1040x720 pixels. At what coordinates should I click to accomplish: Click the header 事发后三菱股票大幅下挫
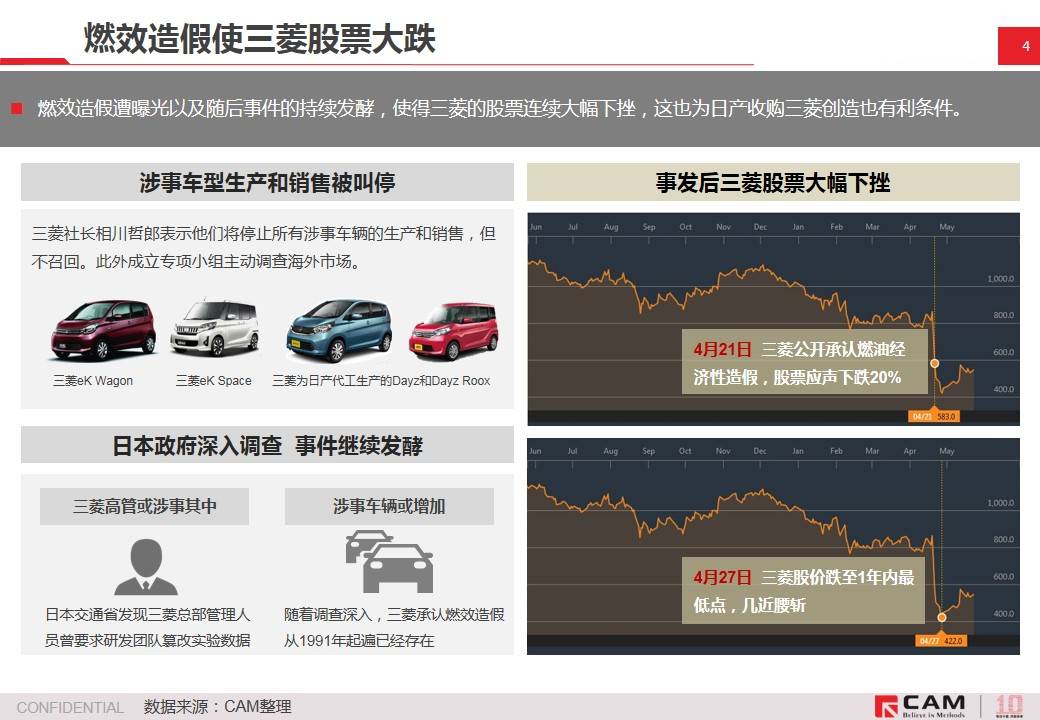tap(773, 182)
